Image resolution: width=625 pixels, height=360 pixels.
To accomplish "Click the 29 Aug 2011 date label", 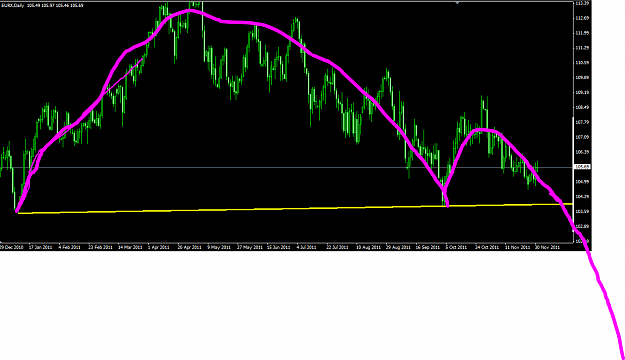I will click(x=398, y=247).
